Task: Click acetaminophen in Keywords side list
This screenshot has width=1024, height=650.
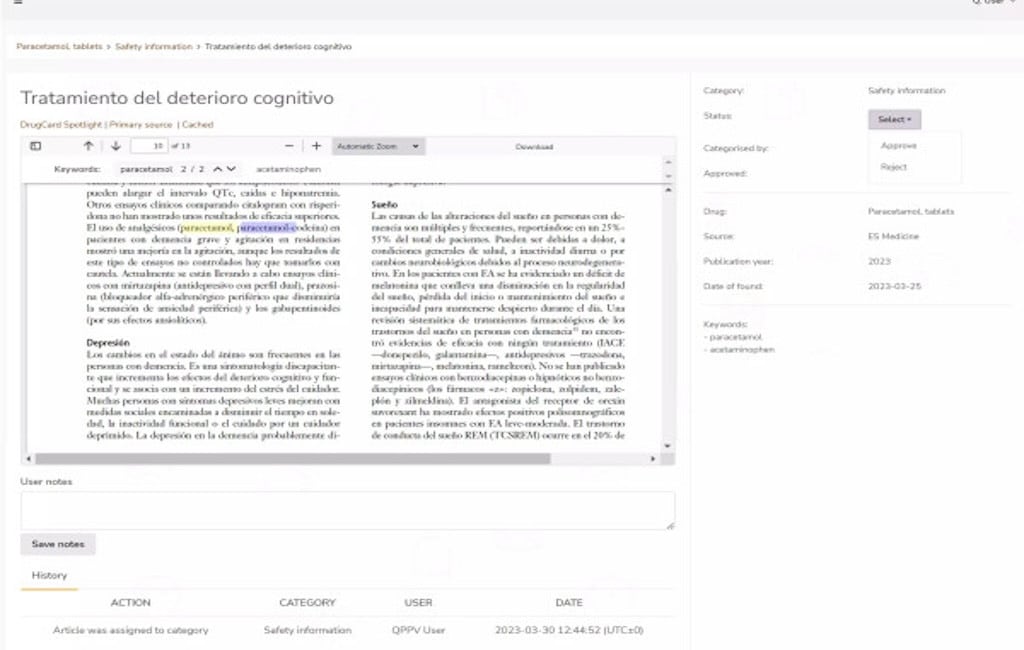Action: 742,349
